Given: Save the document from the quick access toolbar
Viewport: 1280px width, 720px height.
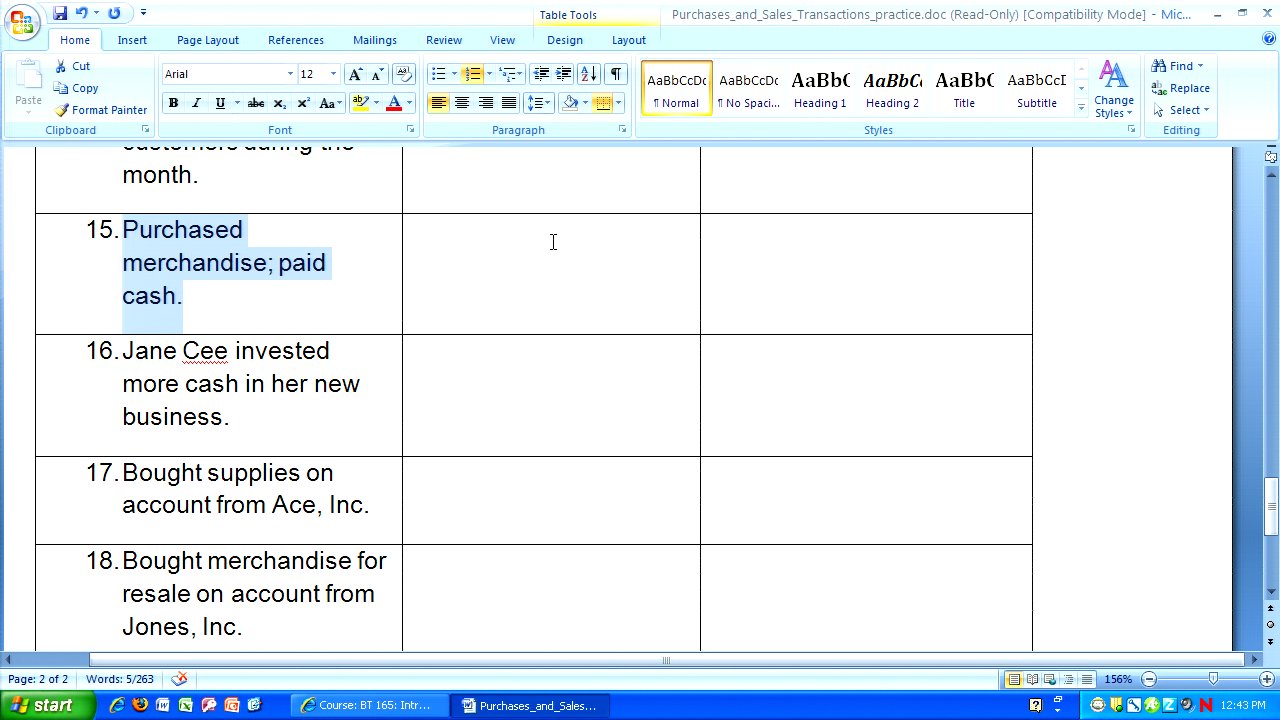Looking at the screenshot, I should [60, 13].
